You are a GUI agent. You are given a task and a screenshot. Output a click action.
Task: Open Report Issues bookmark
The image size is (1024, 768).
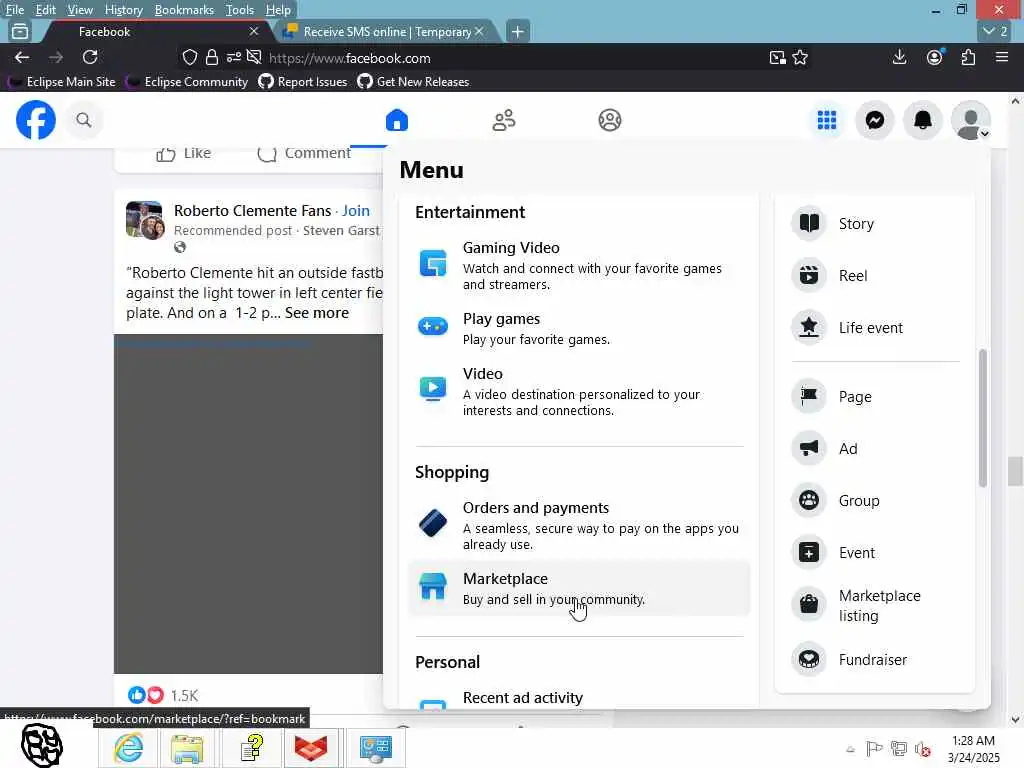[303, 82]
